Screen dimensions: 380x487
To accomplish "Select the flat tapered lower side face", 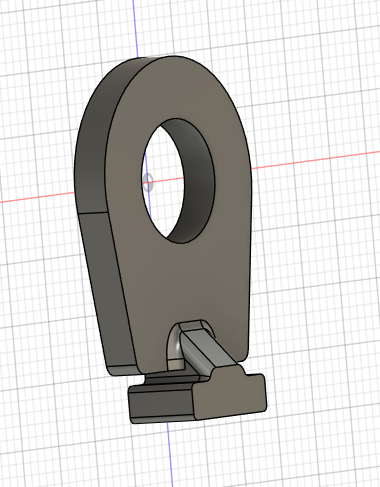I will pyautogui.click(x=107, y=287).
